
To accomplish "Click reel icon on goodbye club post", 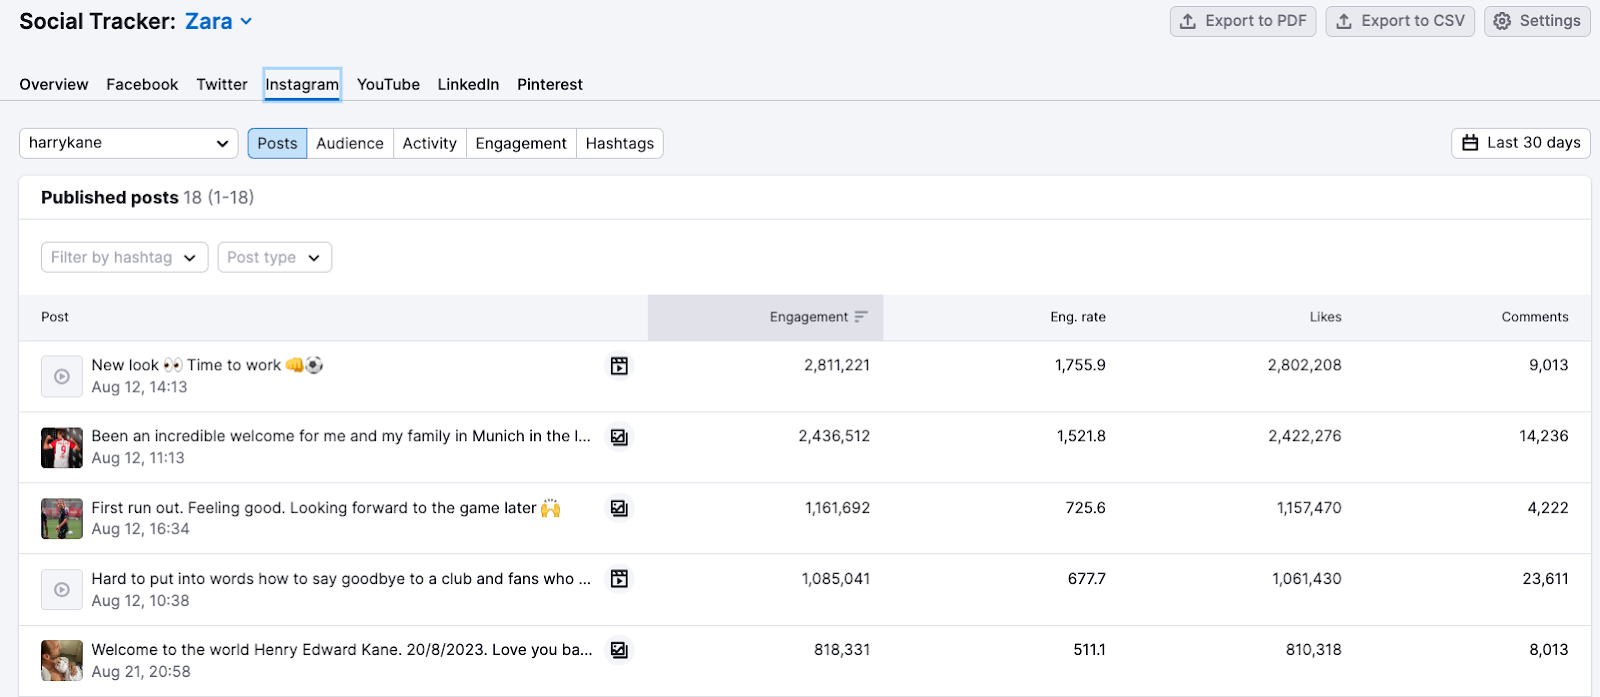I will [619, 579].
